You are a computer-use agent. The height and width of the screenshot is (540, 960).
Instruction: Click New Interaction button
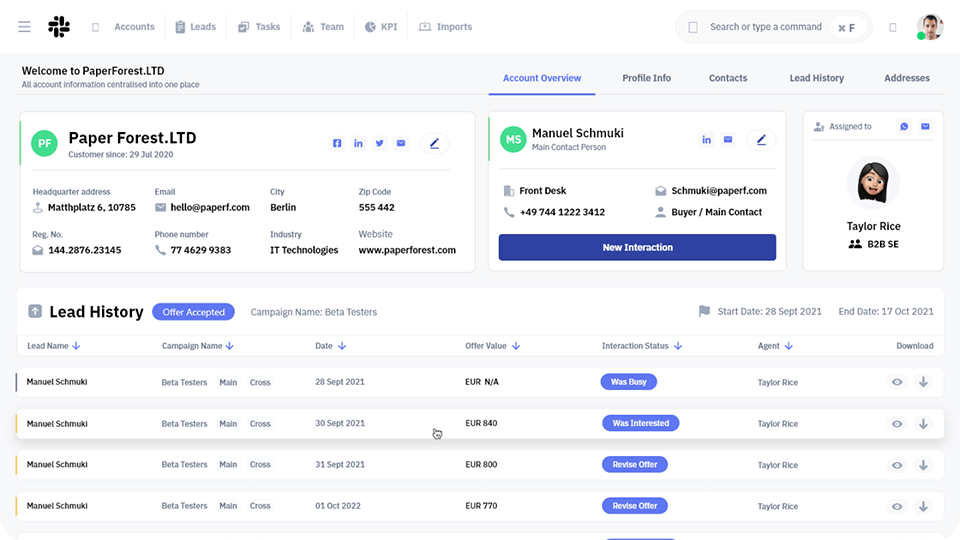[637, 247]
